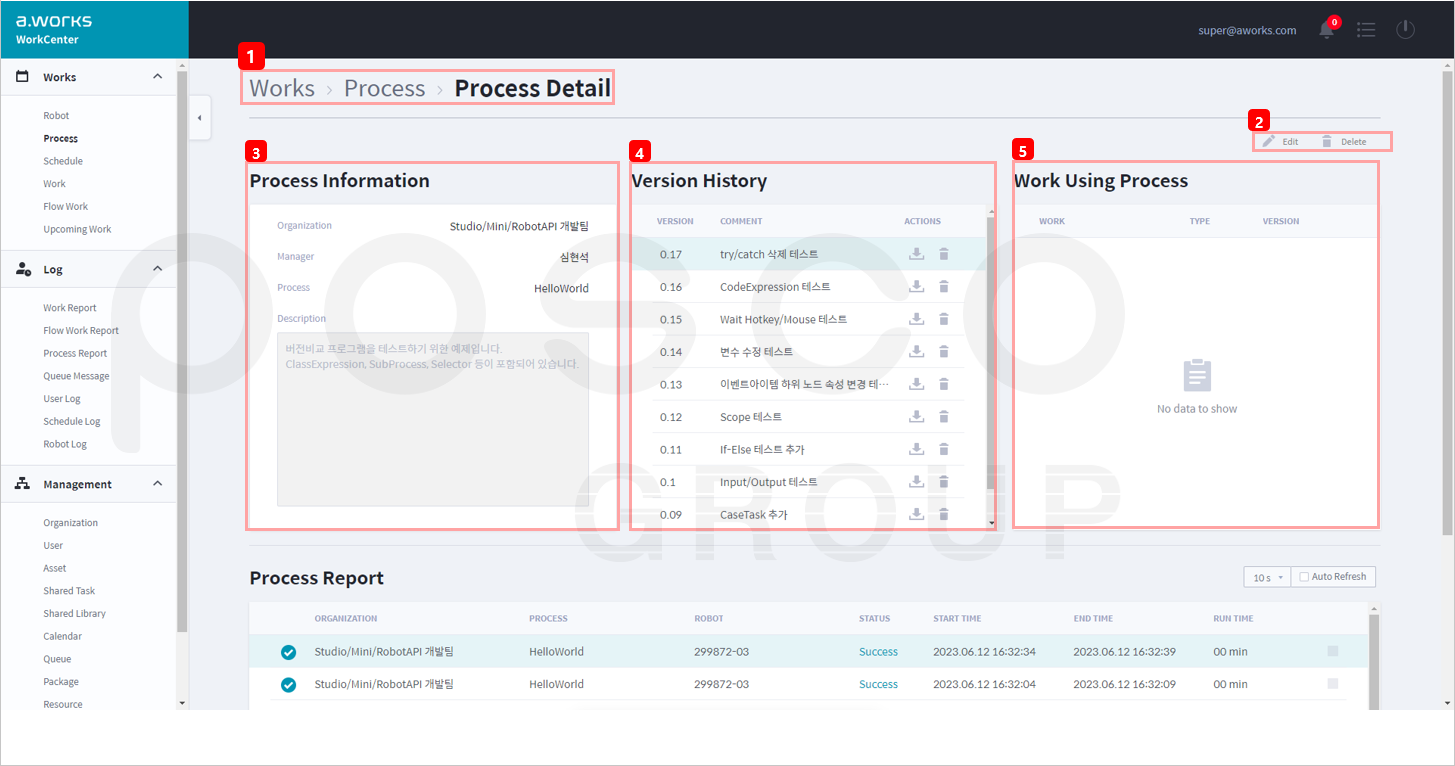Open Queue Message under Log

(76, 376)
